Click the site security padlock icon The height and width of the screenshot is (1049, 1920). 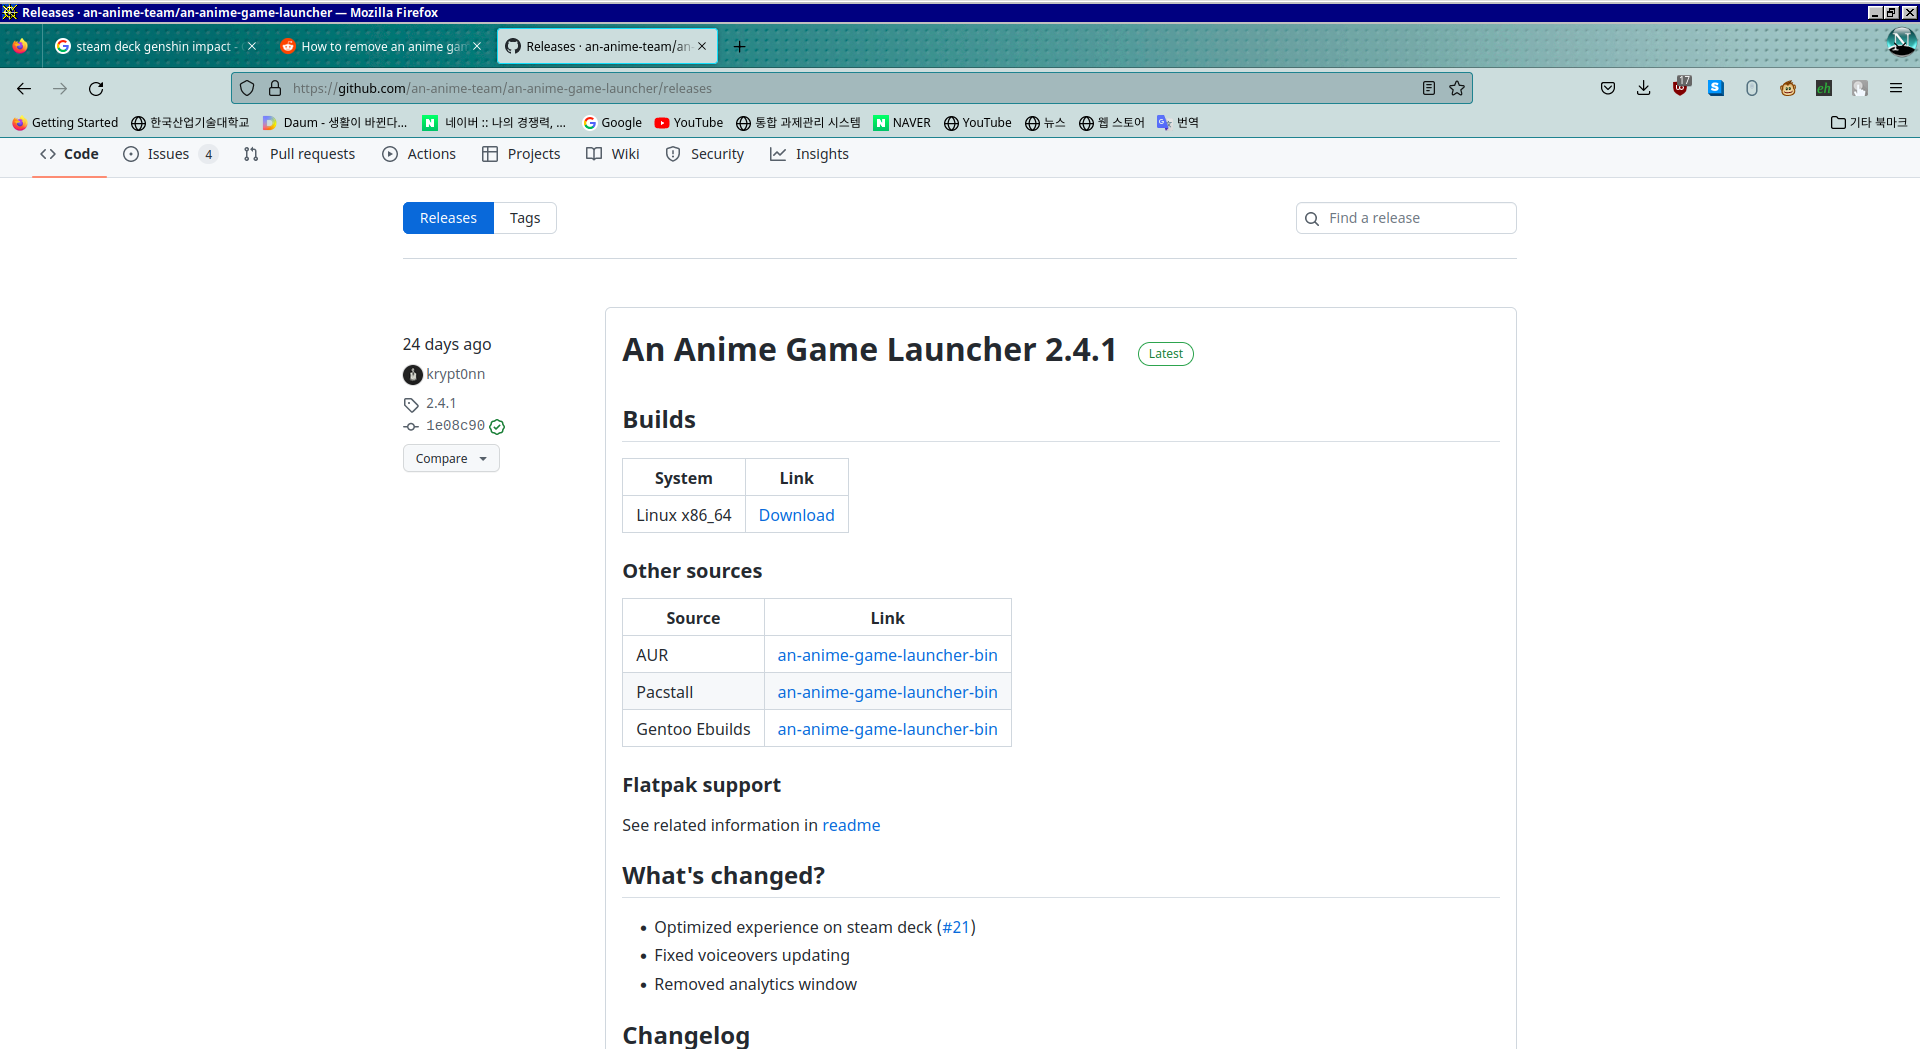coord(275,89)
